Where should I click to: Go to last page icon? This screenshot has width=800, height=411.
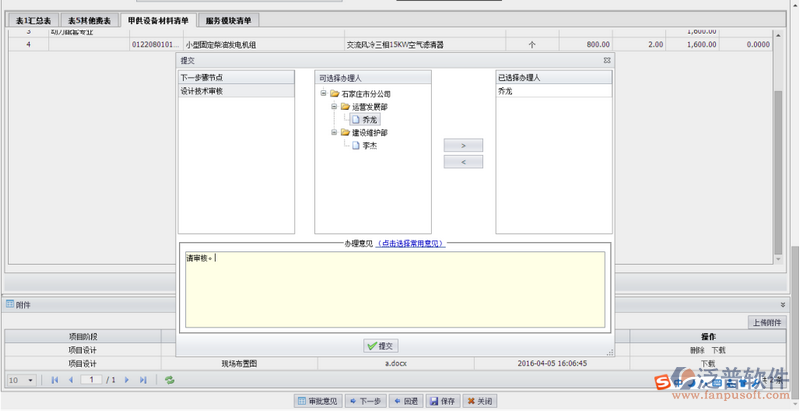[x=144, y=380]
